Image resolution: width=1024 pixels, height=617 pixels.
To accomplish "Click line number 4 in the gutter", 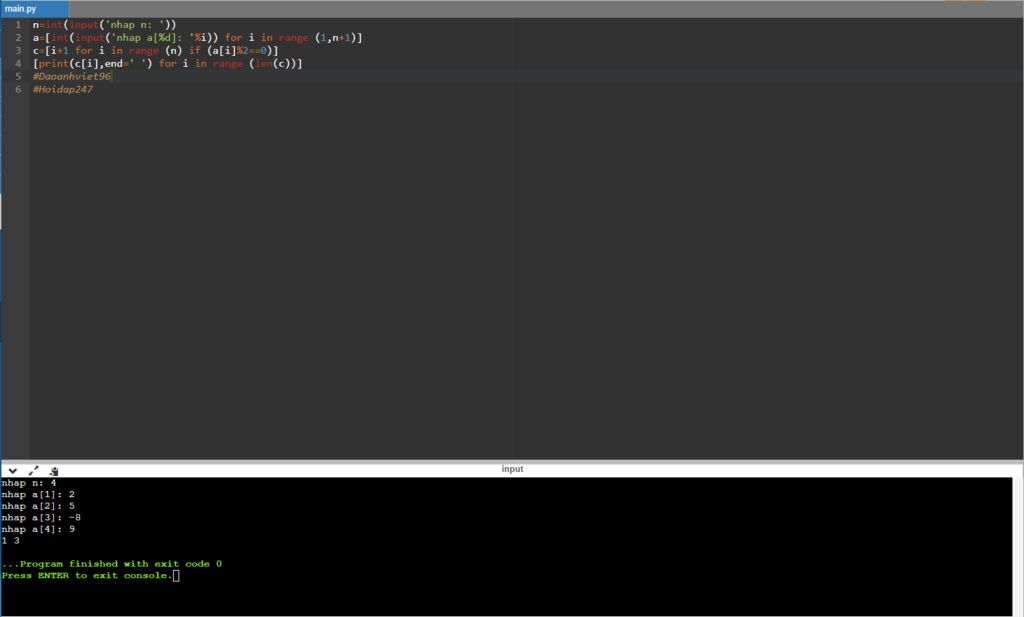I will click(x=18, y=63).
